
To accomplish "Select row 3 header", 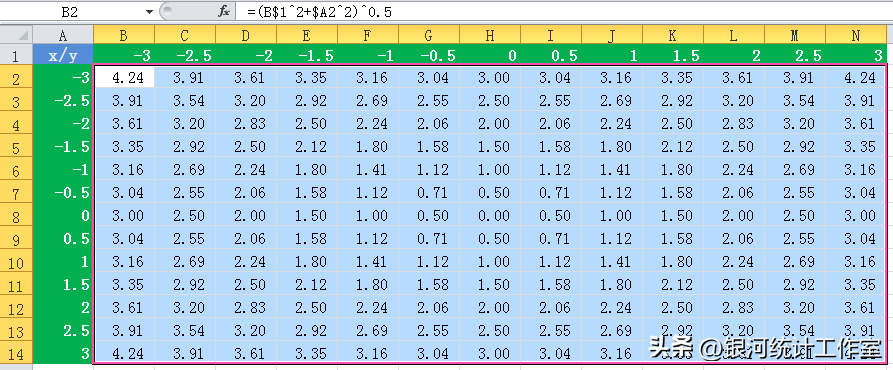I will (x=17, y=101).
